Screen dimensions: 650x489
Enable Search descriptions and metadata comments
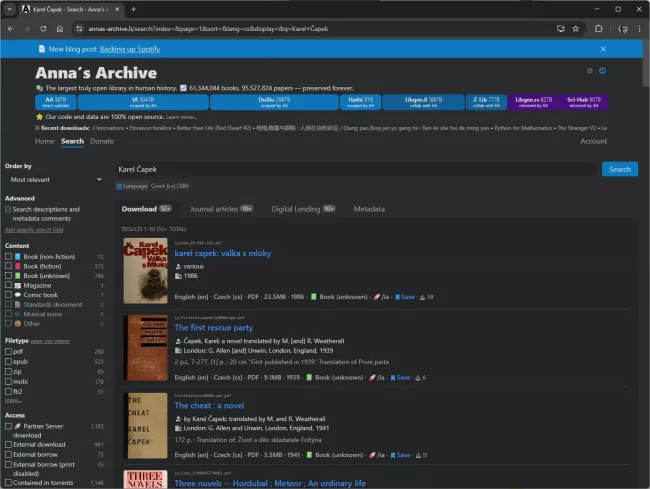[x=9, y=210]
